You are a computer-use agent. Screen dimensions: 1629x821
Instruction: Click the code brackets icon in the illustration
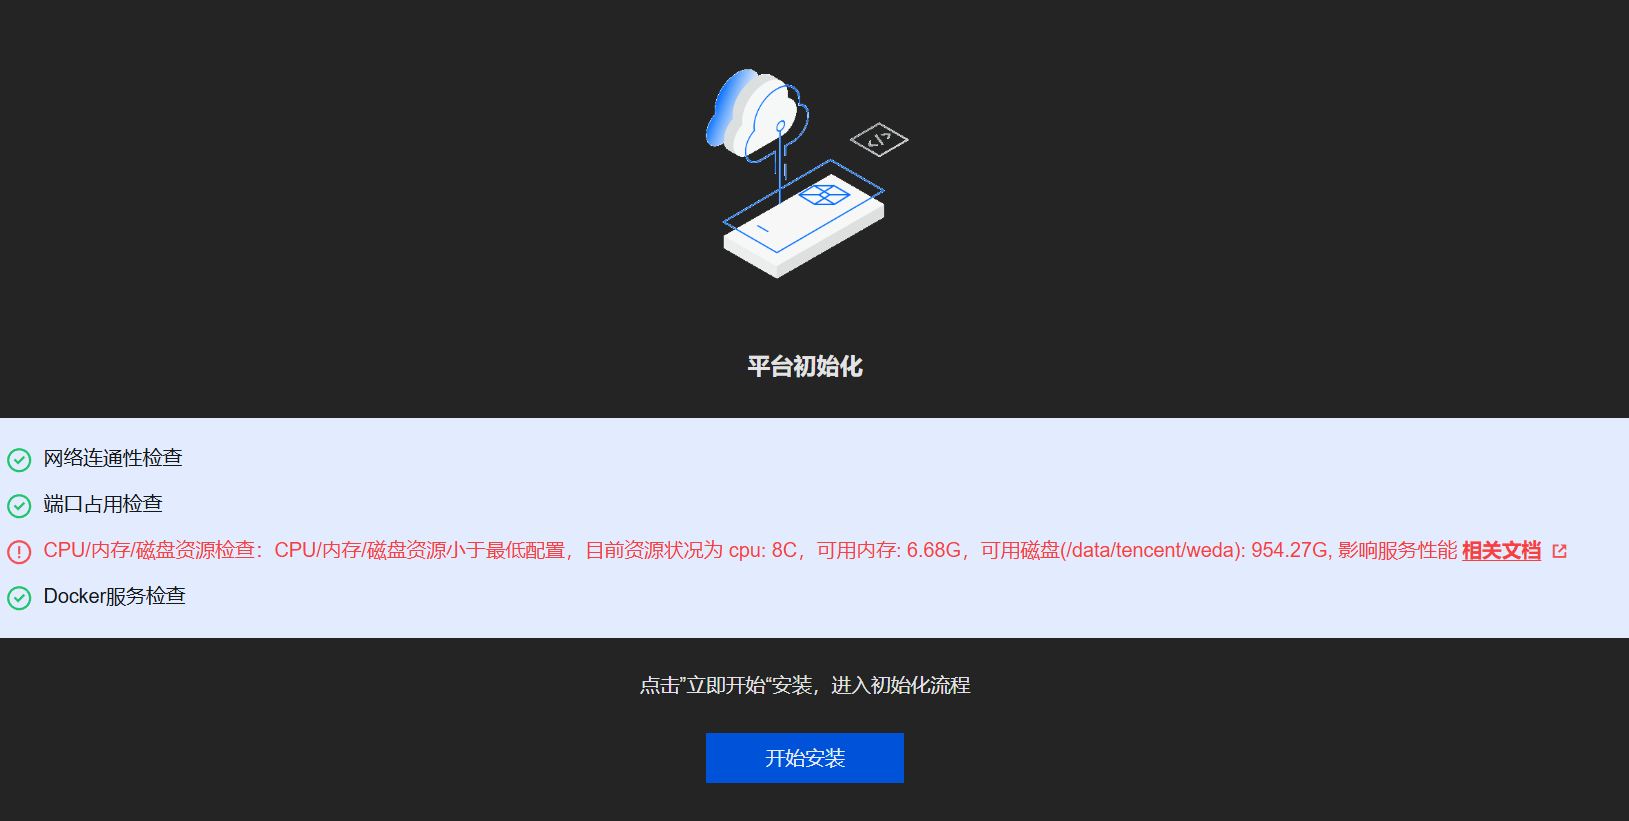point(879,140)
